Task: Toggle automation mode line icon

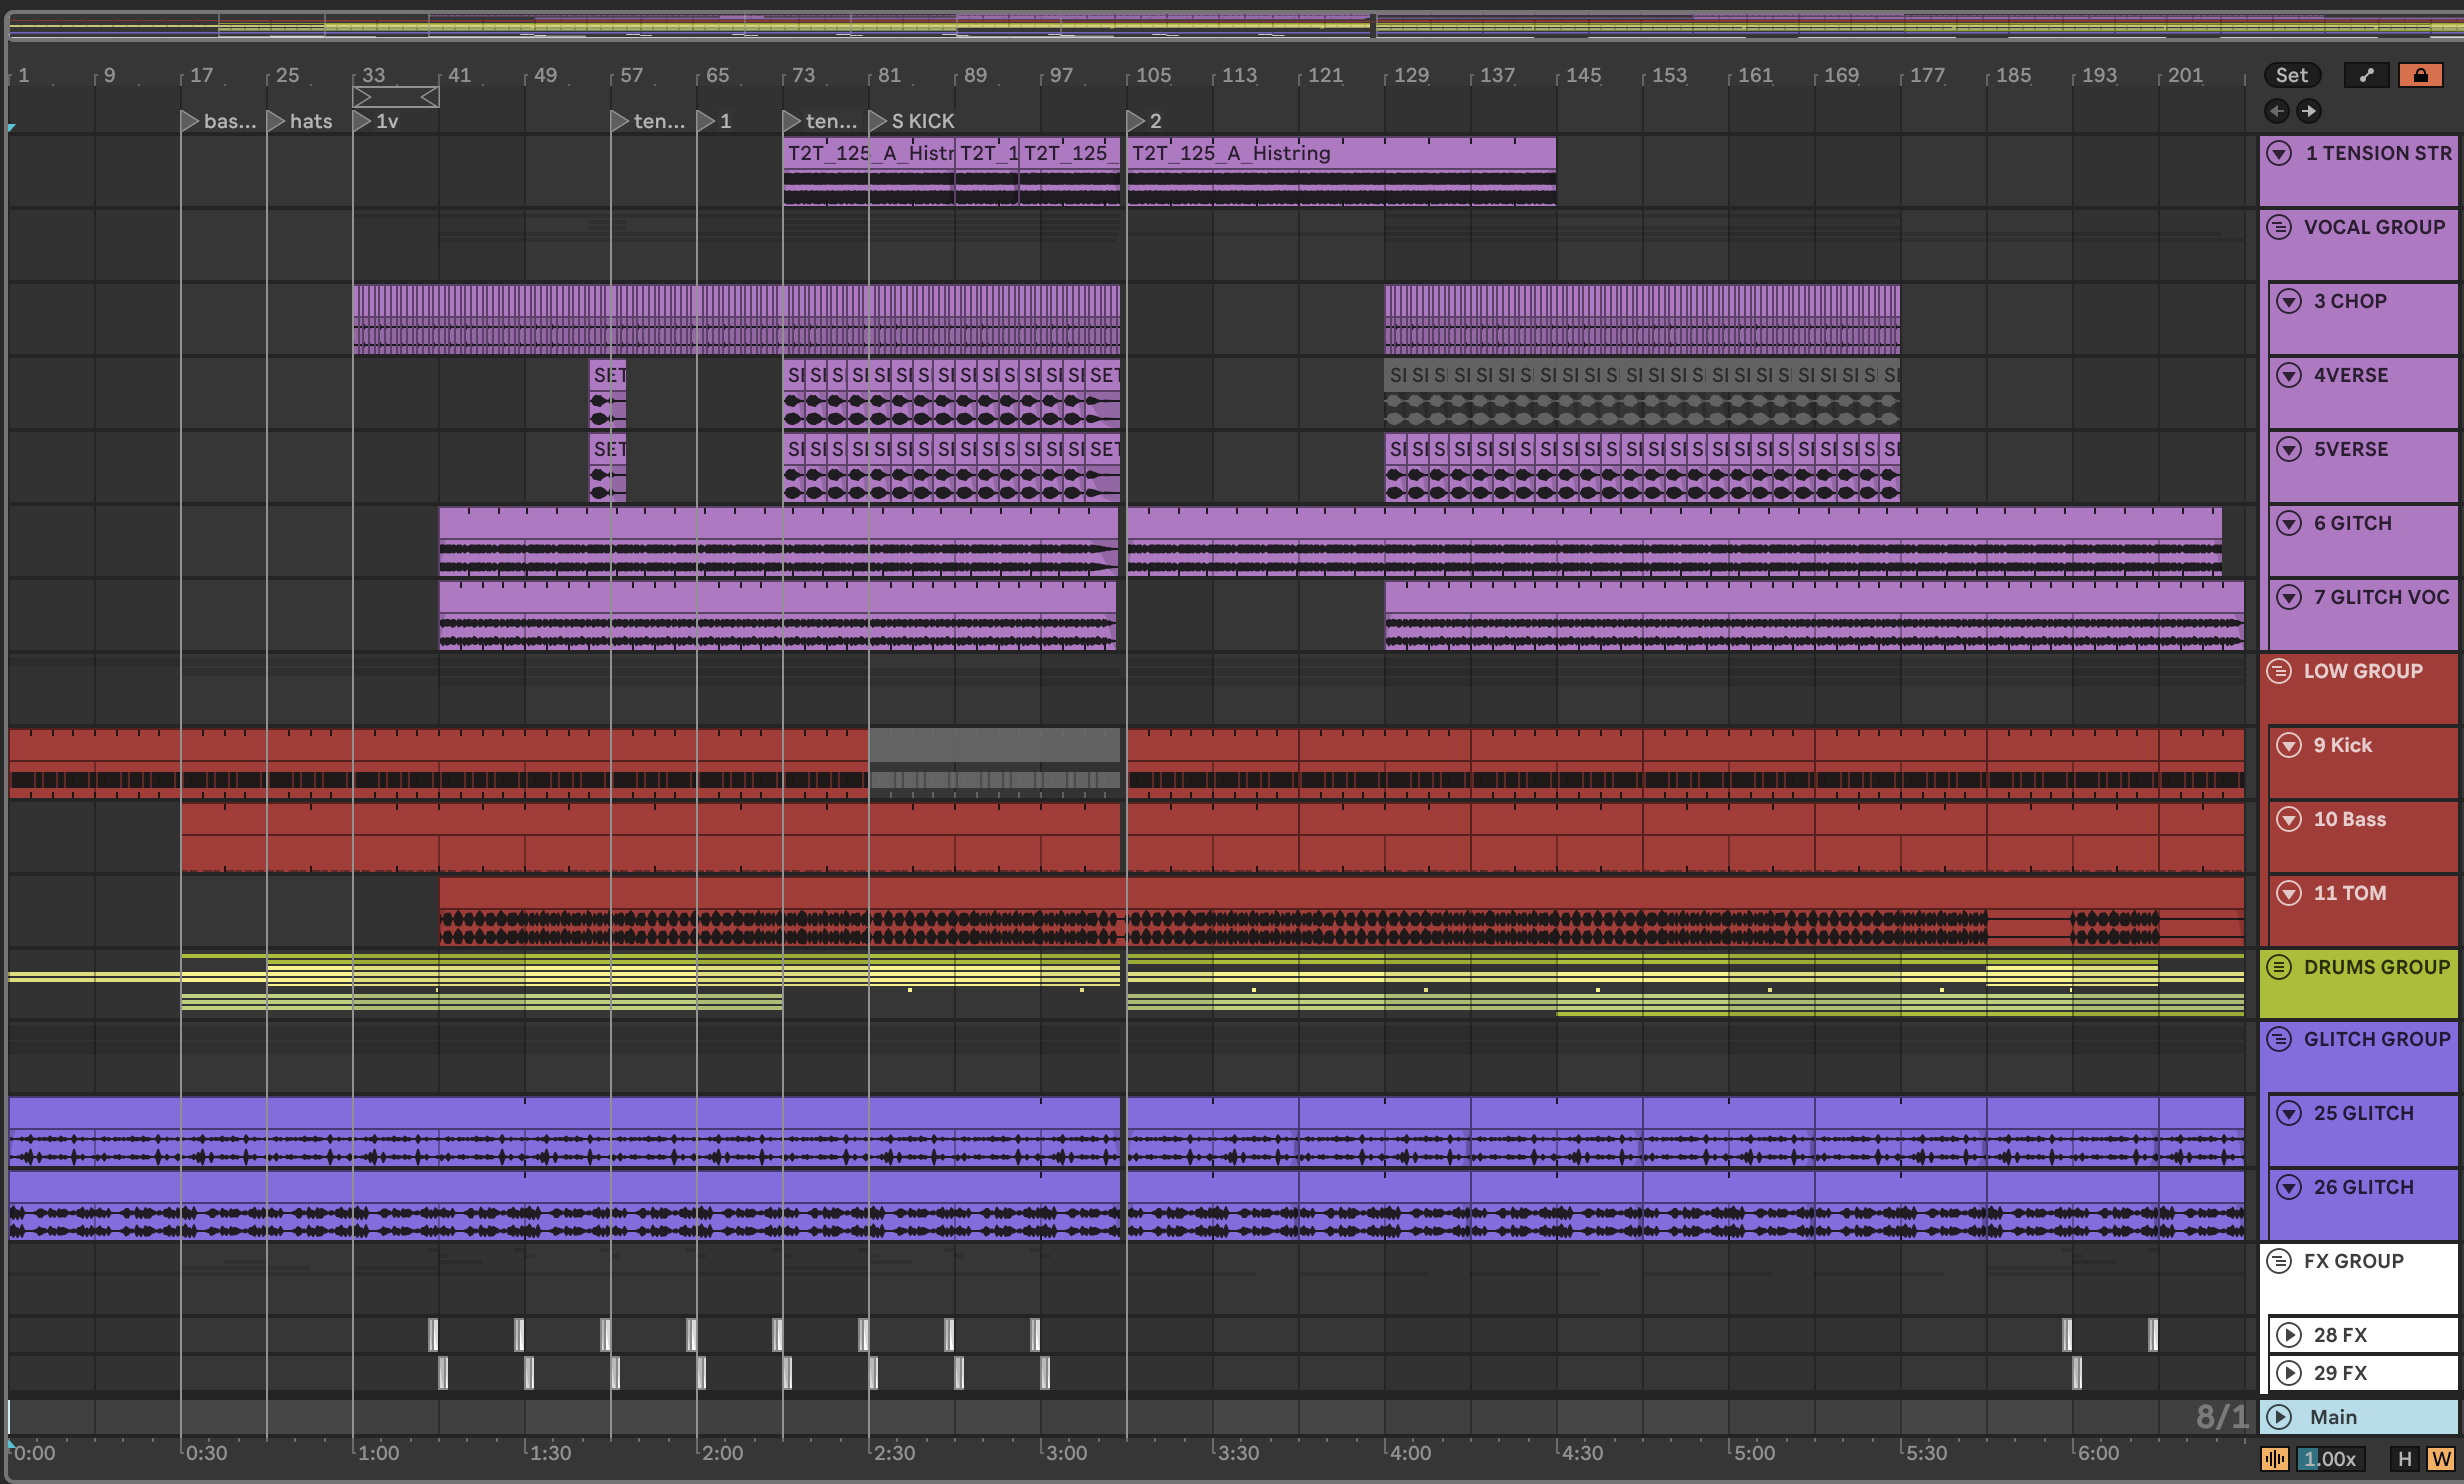Action: click(x=2366, y=75)
